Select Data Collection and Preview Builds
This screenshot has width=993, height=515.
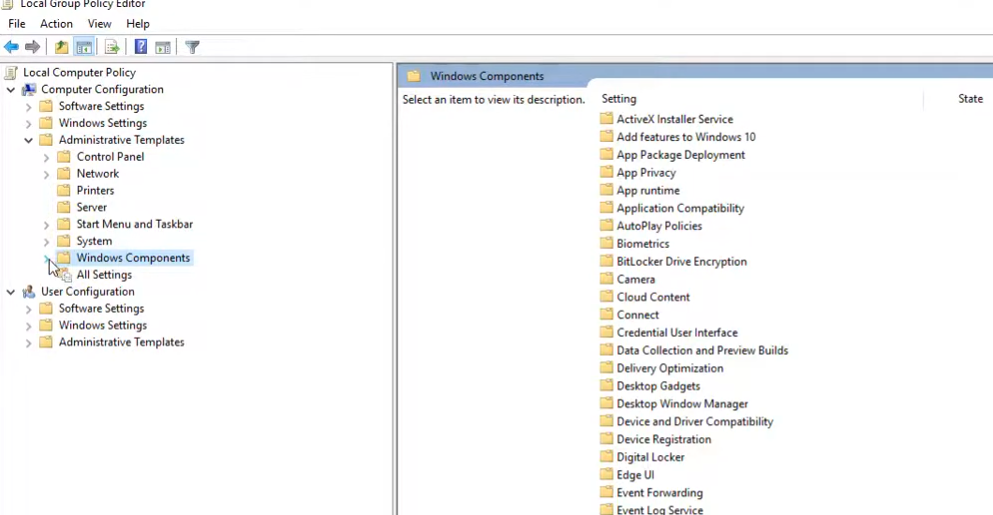click(x=702, y=350)
